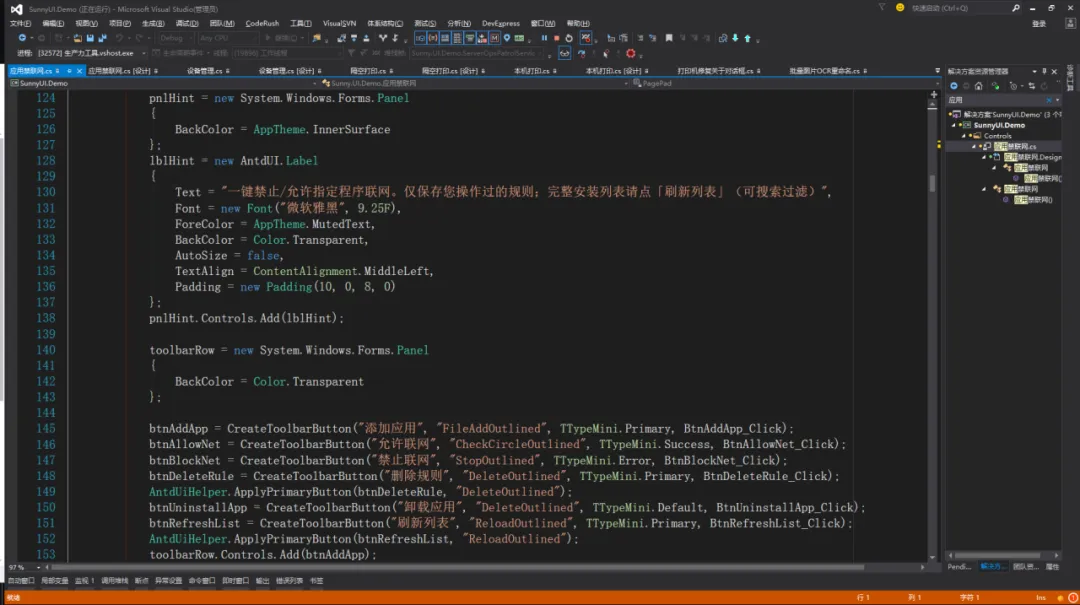The height and width of the screenshot is (605, 1080).
Task: Click the glasses icon in the debug toolbar
Action: point(564,53)
